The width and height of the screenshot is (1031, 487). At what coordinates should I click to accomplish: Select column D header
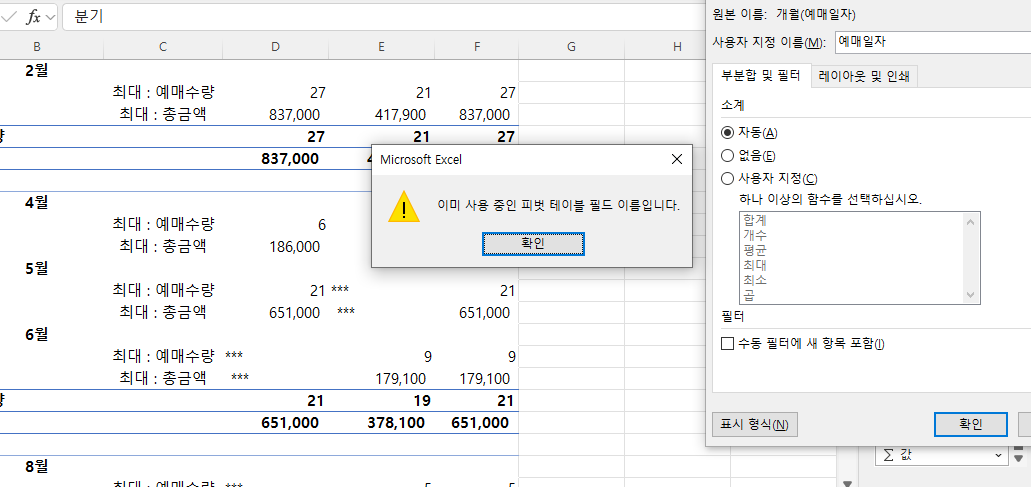click(276, 47)
